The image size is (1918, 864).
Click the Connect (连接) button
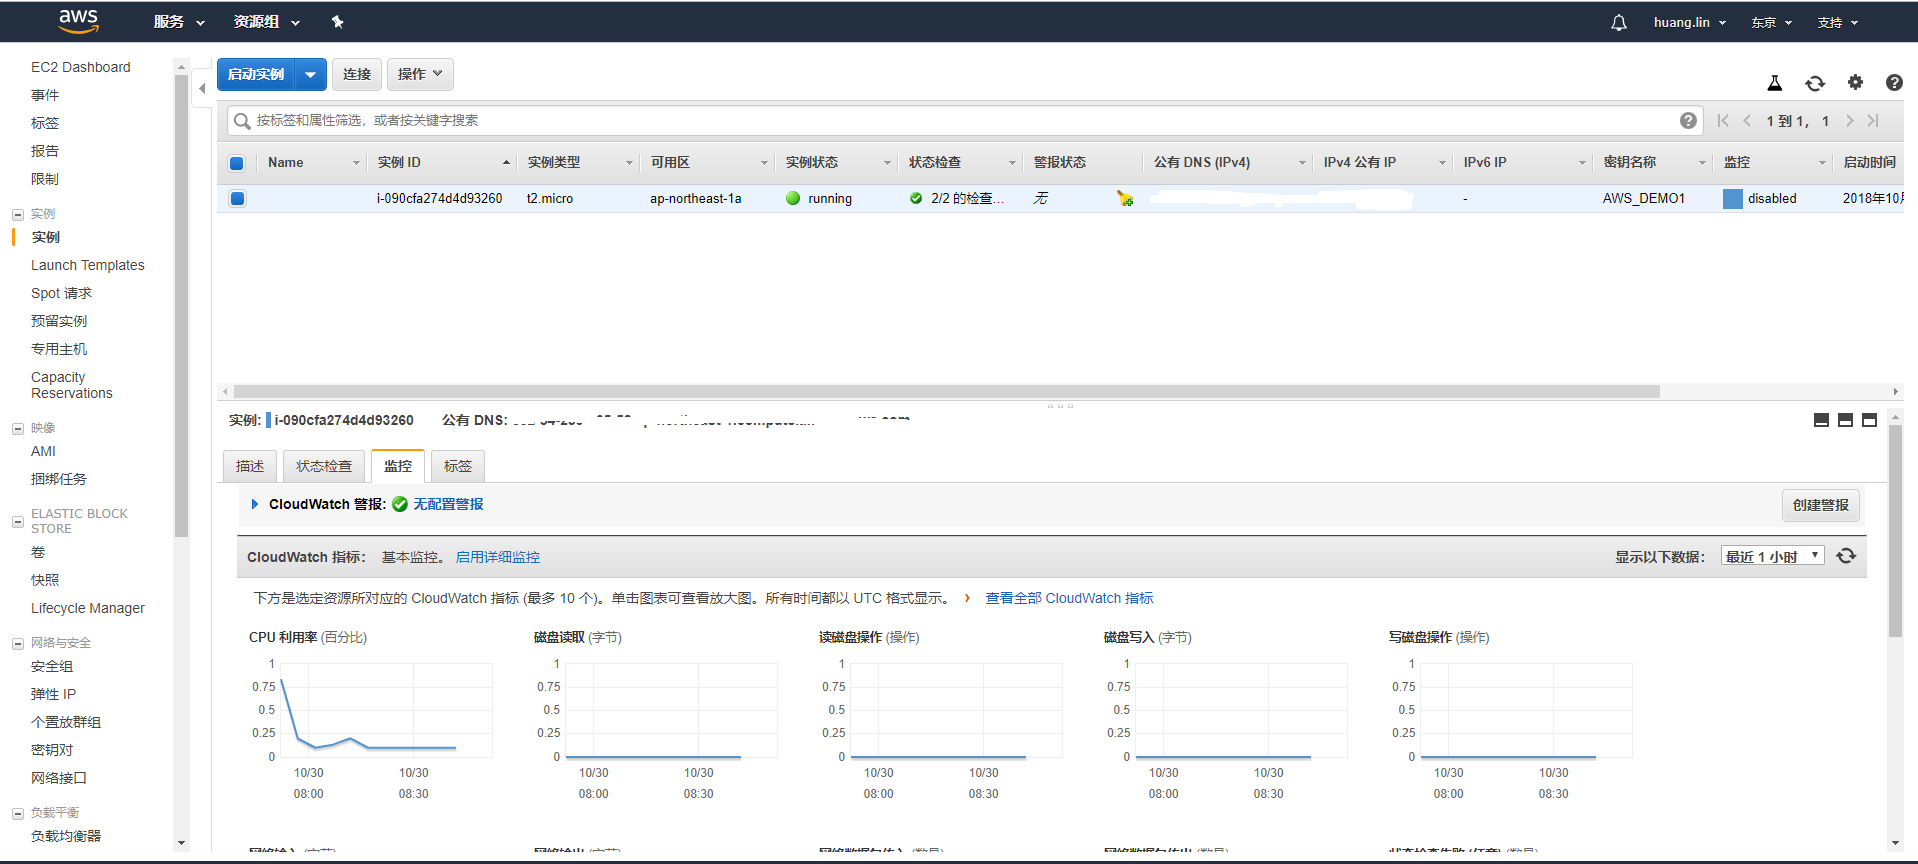(357, 74)
